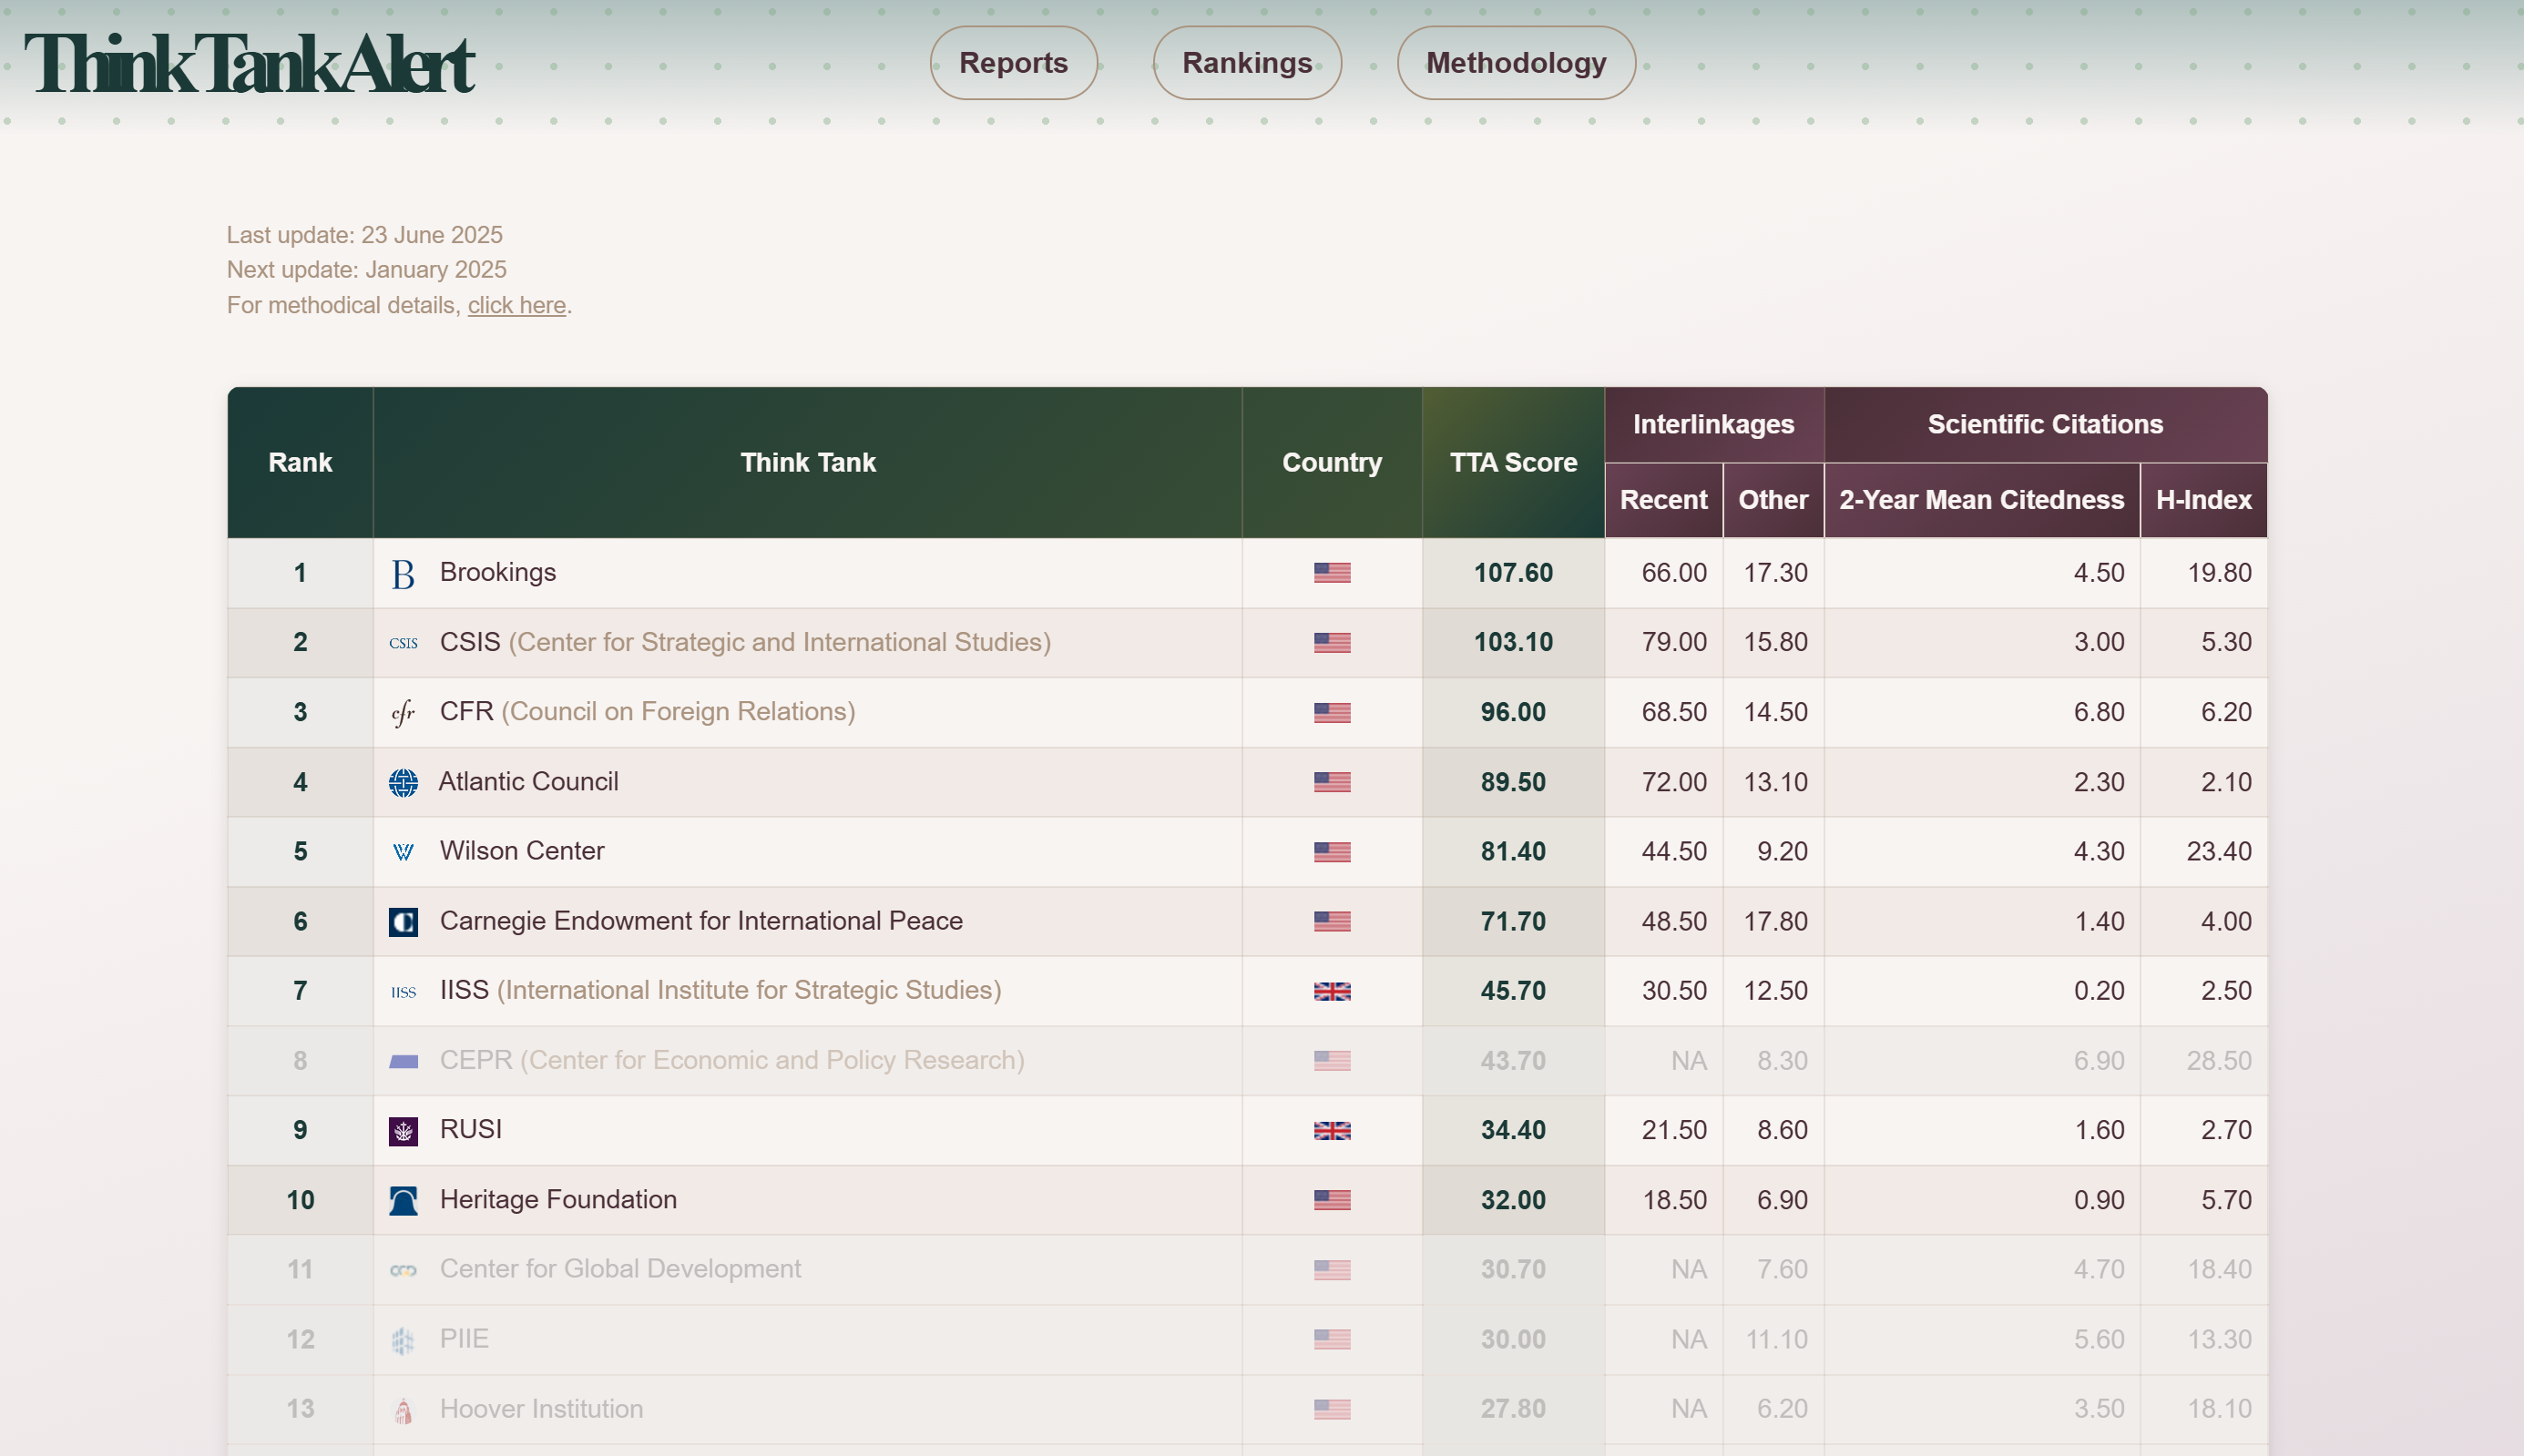Sort by the Country column header
Screen dimensions: 2524x1456
[1332, 462]
